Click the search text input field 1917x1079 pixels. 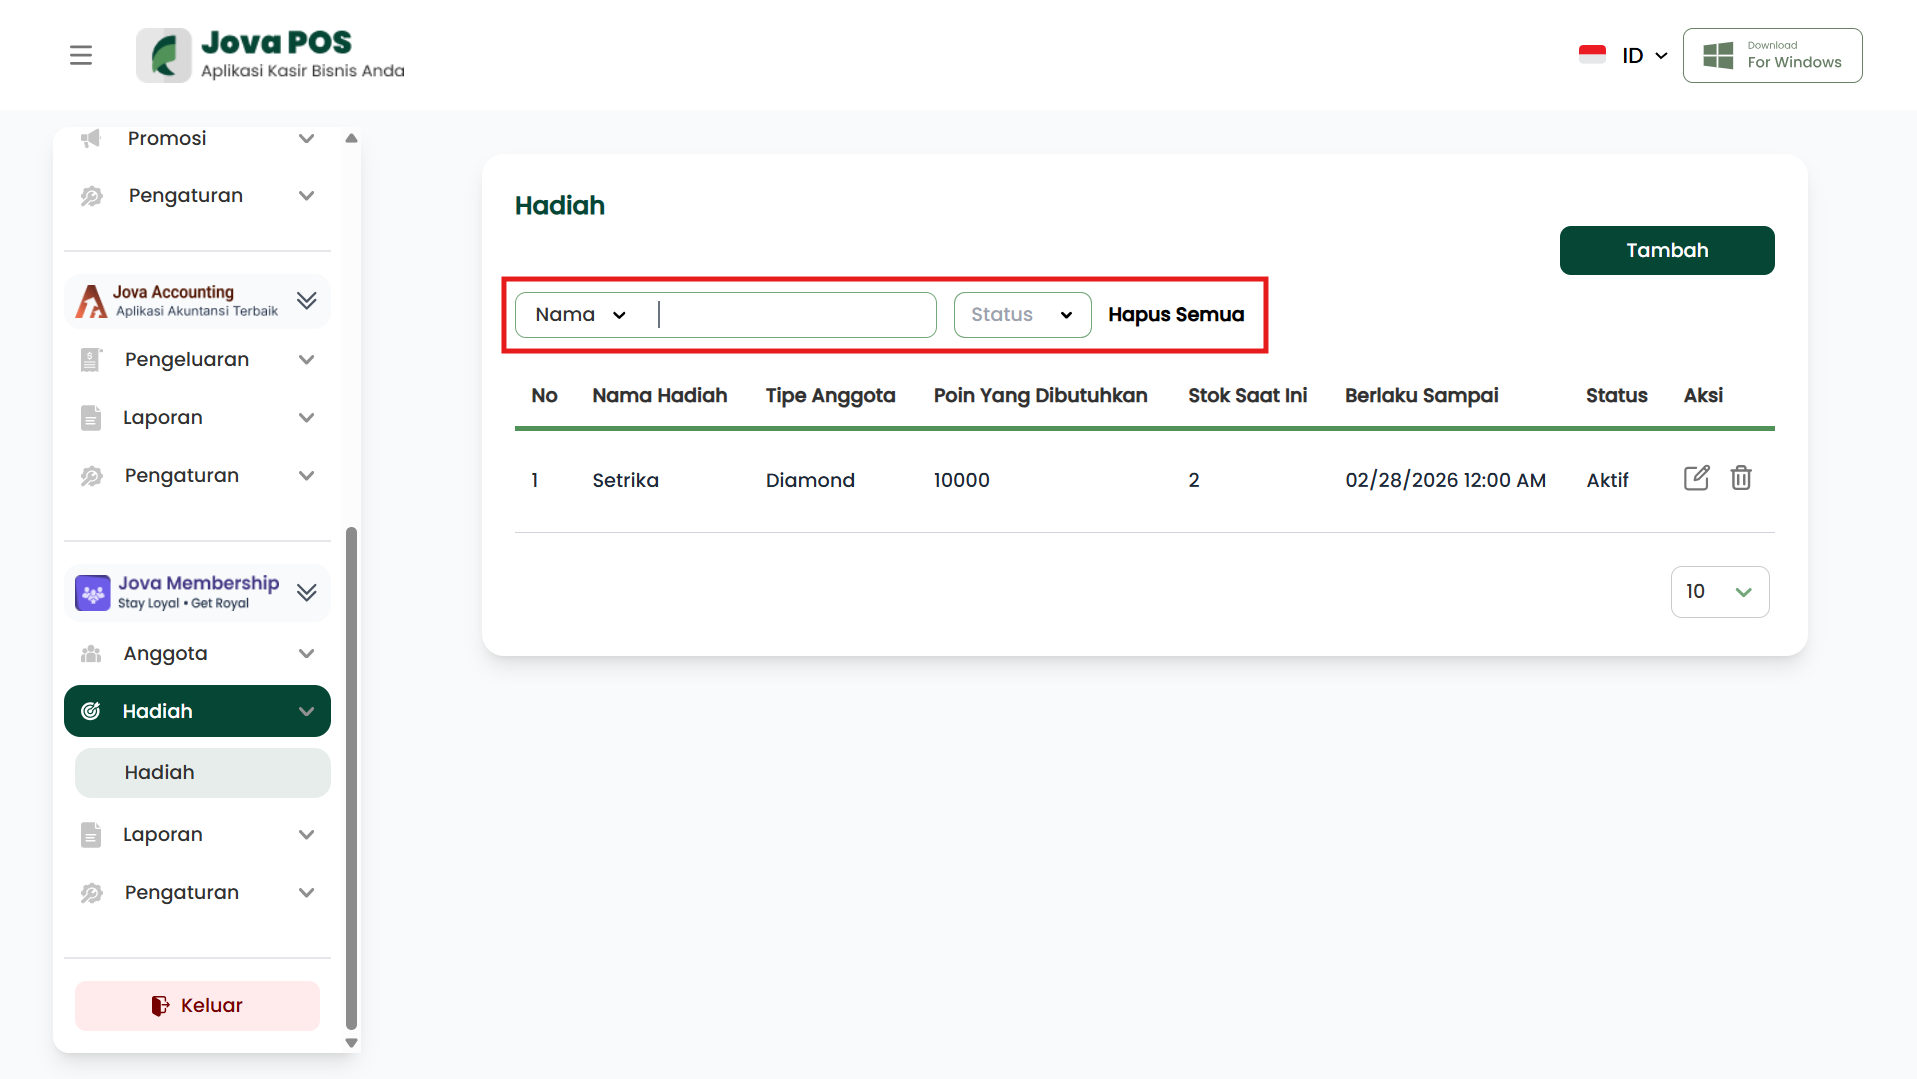click(795, 315)
